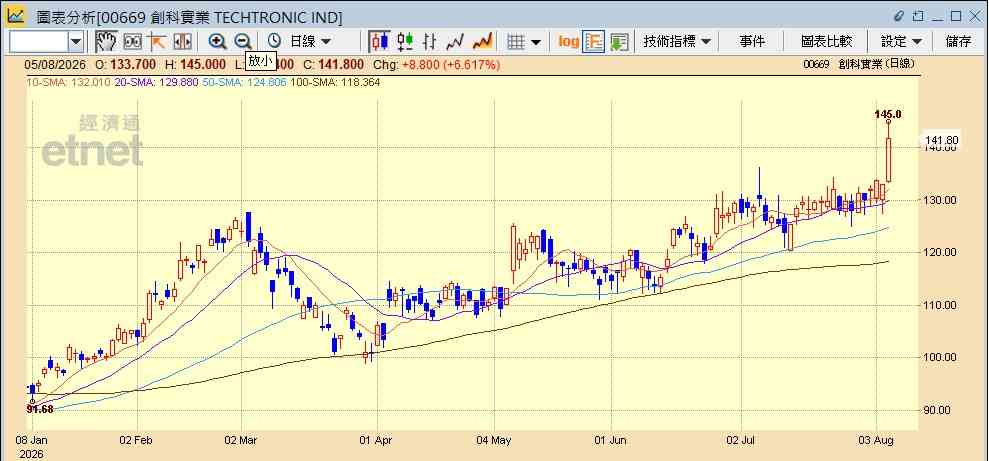
Task: Click the 儲存 save button
Action: coord(958,42)
